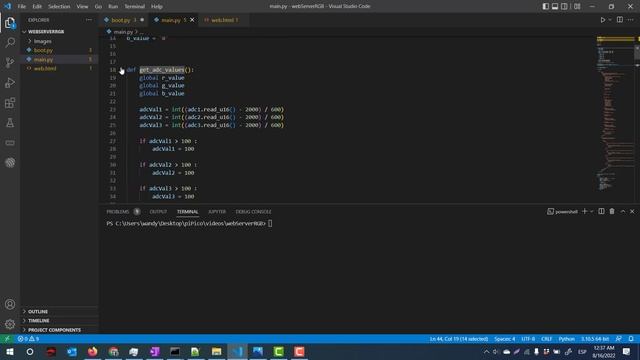Open the Go menu
Image resolution: width=640 pixels, height=360 pixels.
(x=98, y=7)
